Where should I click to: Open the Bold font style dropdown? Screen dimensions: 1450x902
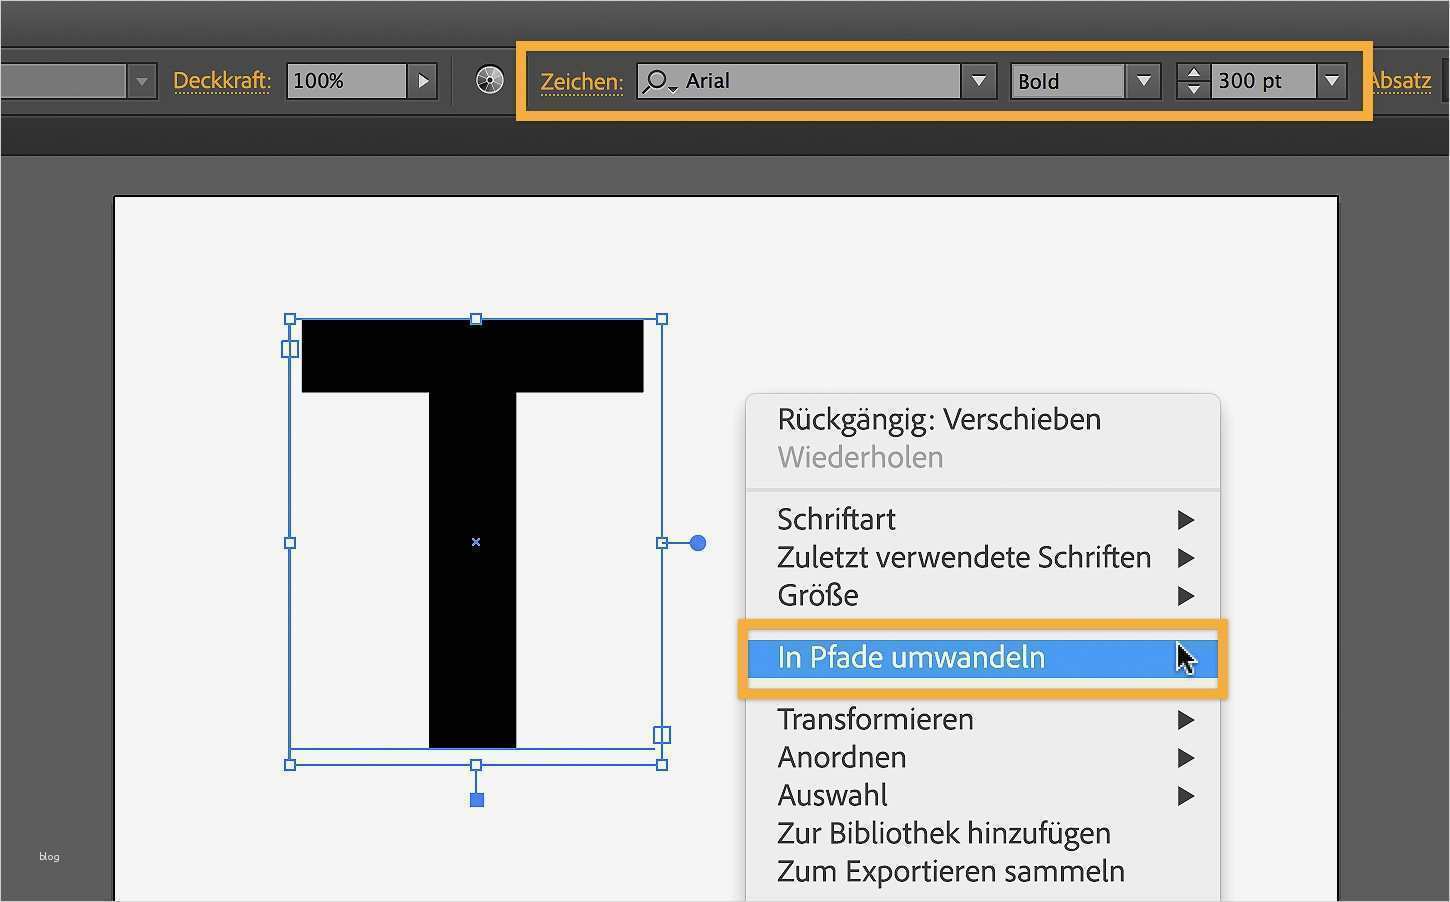[1143, 81]
